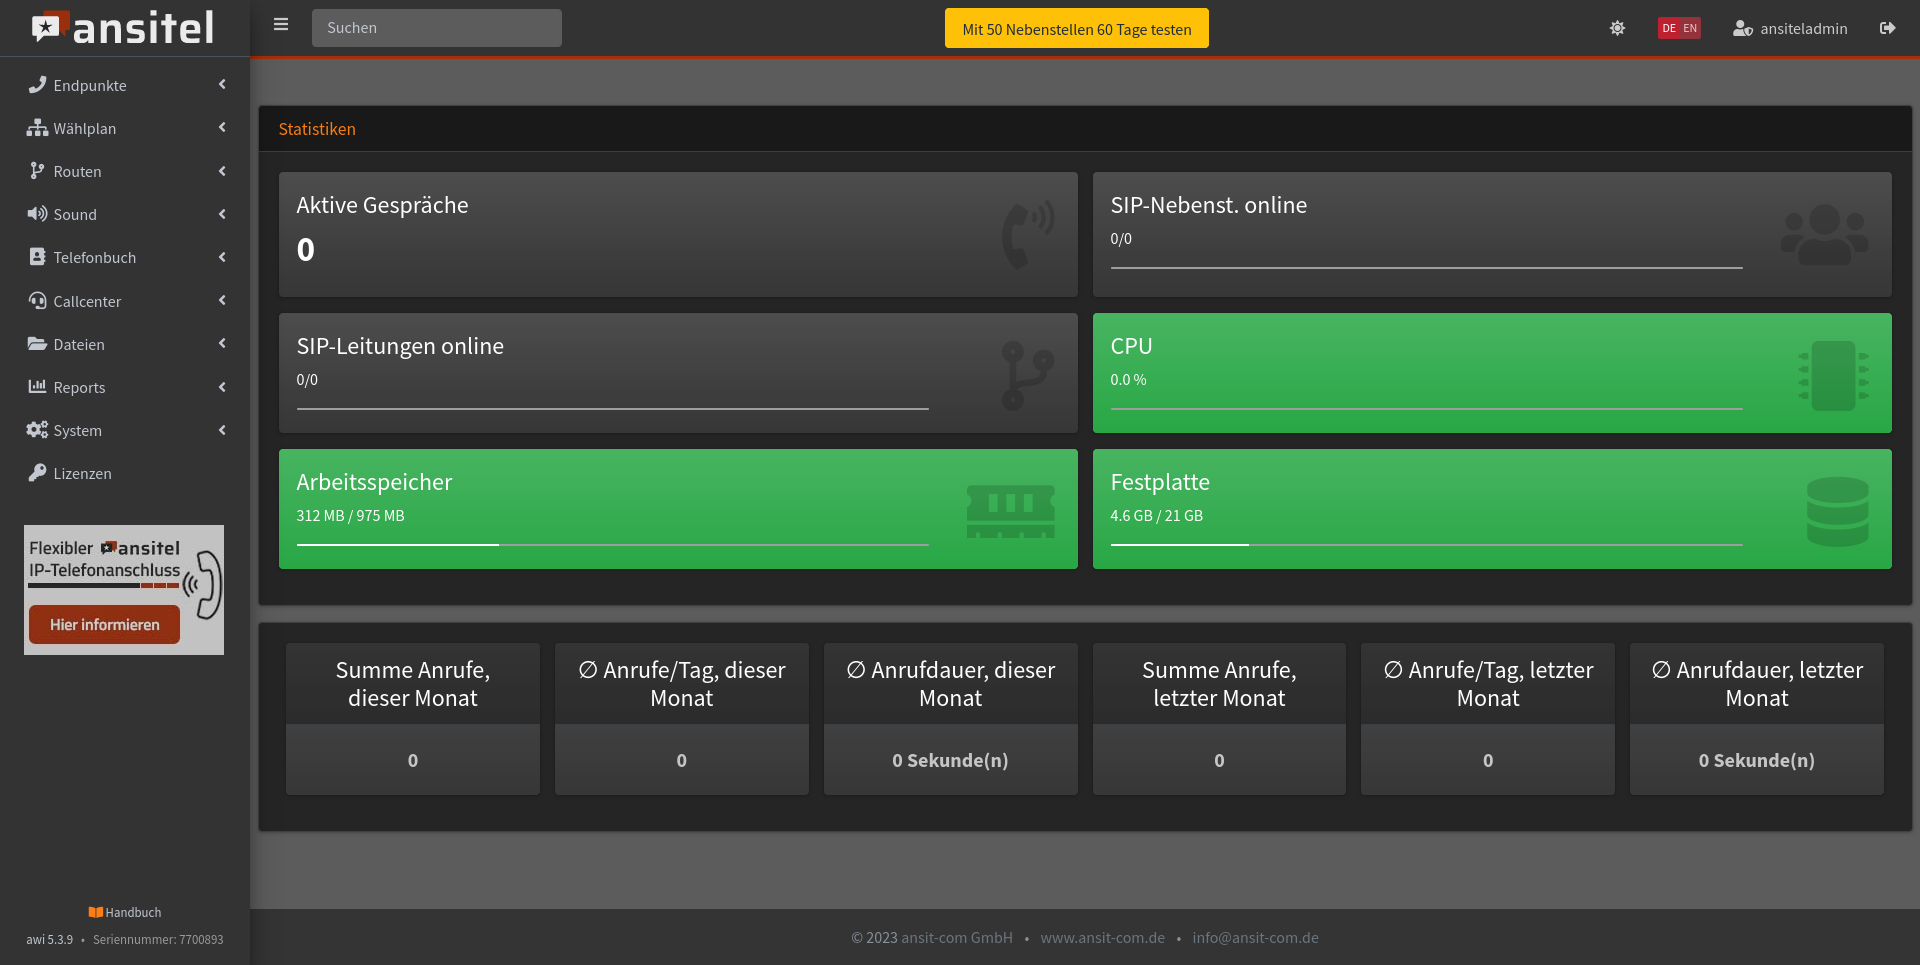Click the hamburger sidebar toggle icon
Image resolution: width=1920 pixels, height=965 pixels.
point(281,25)
